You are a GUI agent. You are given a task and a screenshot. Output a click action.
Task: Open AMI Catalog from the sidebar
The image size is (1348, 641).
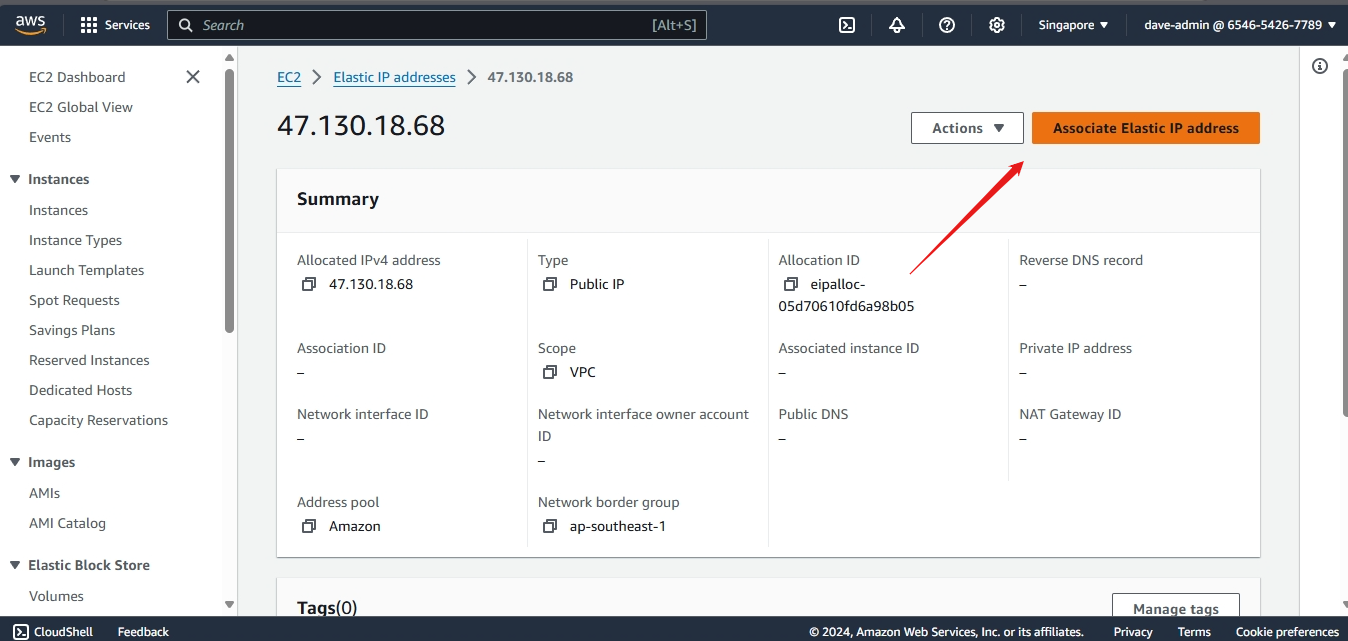(x=67, y=523)
